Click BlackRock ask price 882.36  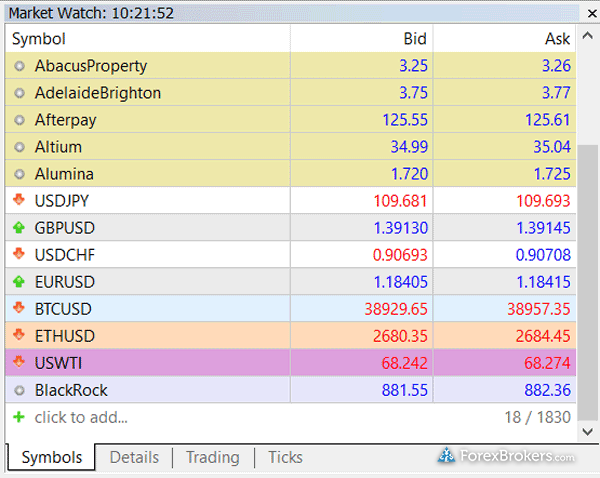(x=548, y=390)
